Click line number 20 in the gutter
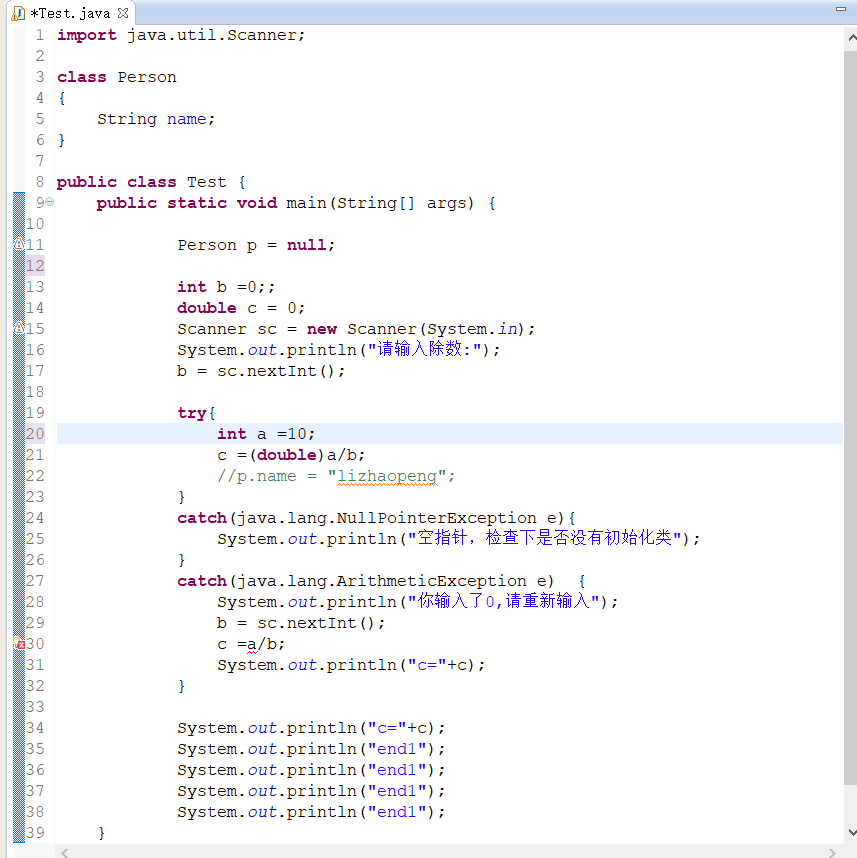The height and width of the screenshot is (858, 857). (40, 433)
